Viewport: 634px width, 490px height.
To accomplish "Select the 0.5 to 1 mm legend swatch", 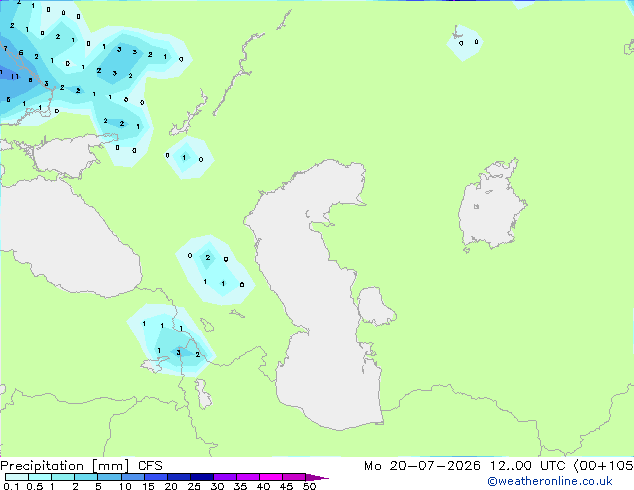I will [40, 477].
